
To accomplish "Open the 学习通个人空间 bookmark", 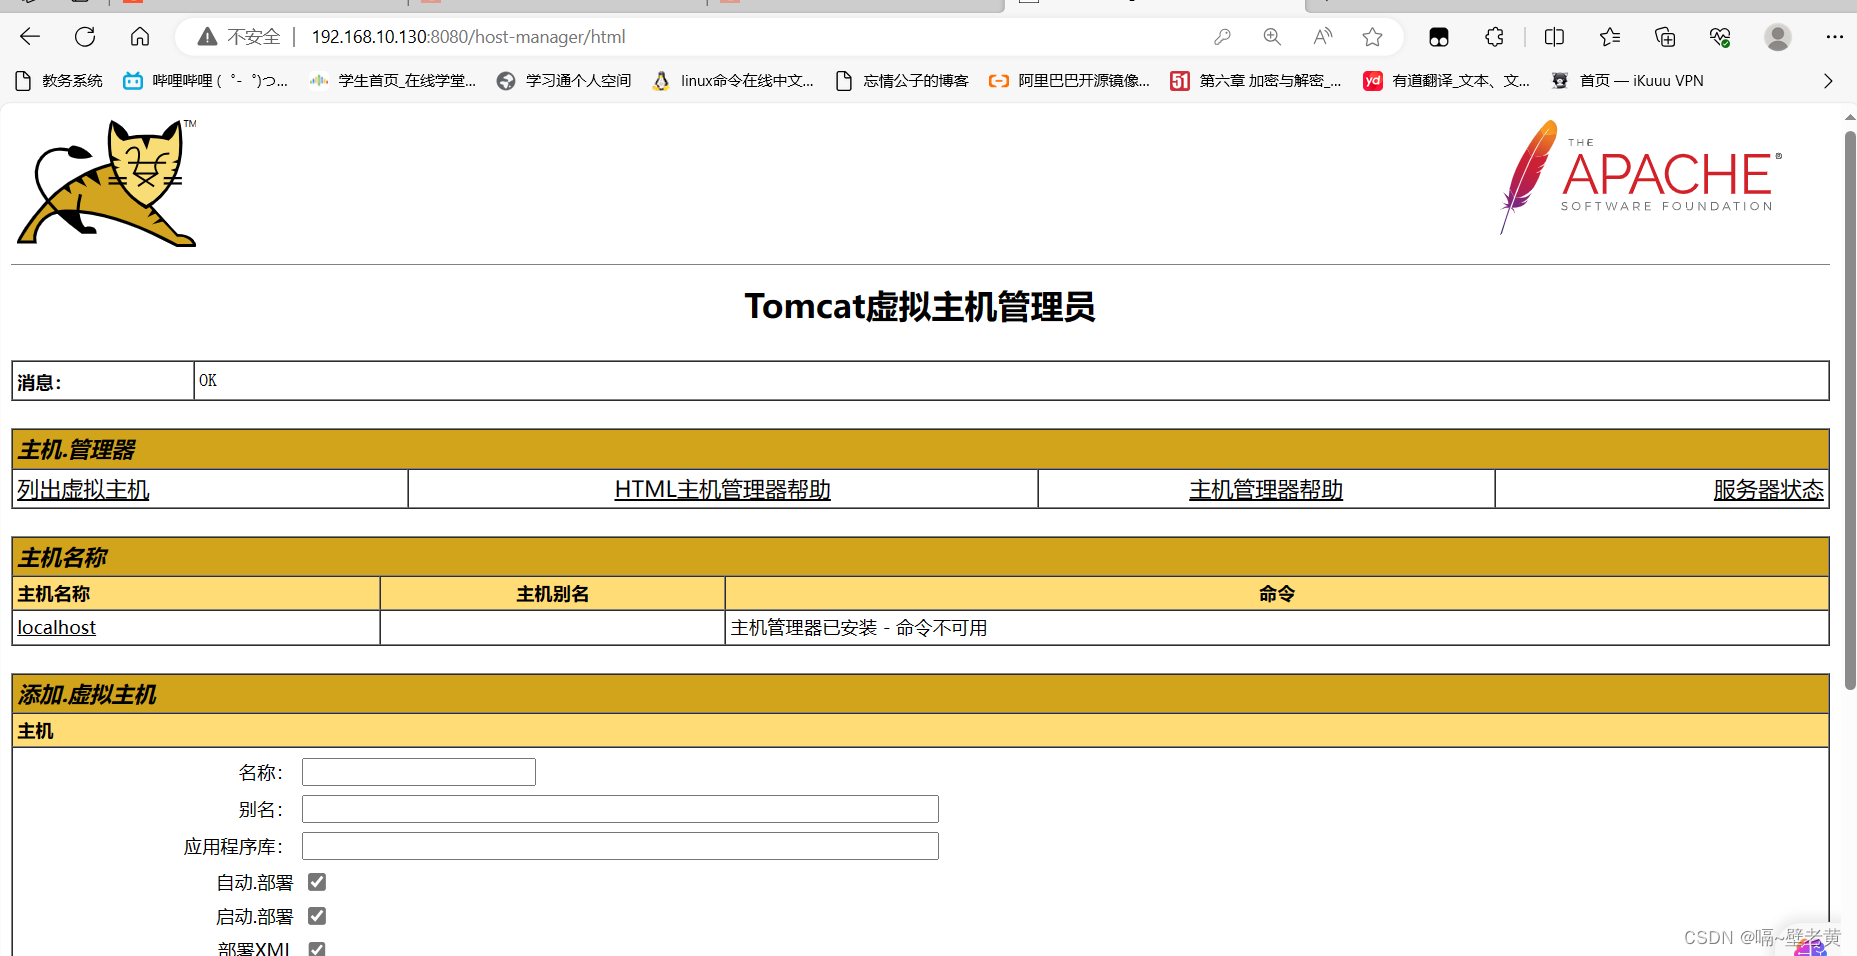I will [564, 81].
